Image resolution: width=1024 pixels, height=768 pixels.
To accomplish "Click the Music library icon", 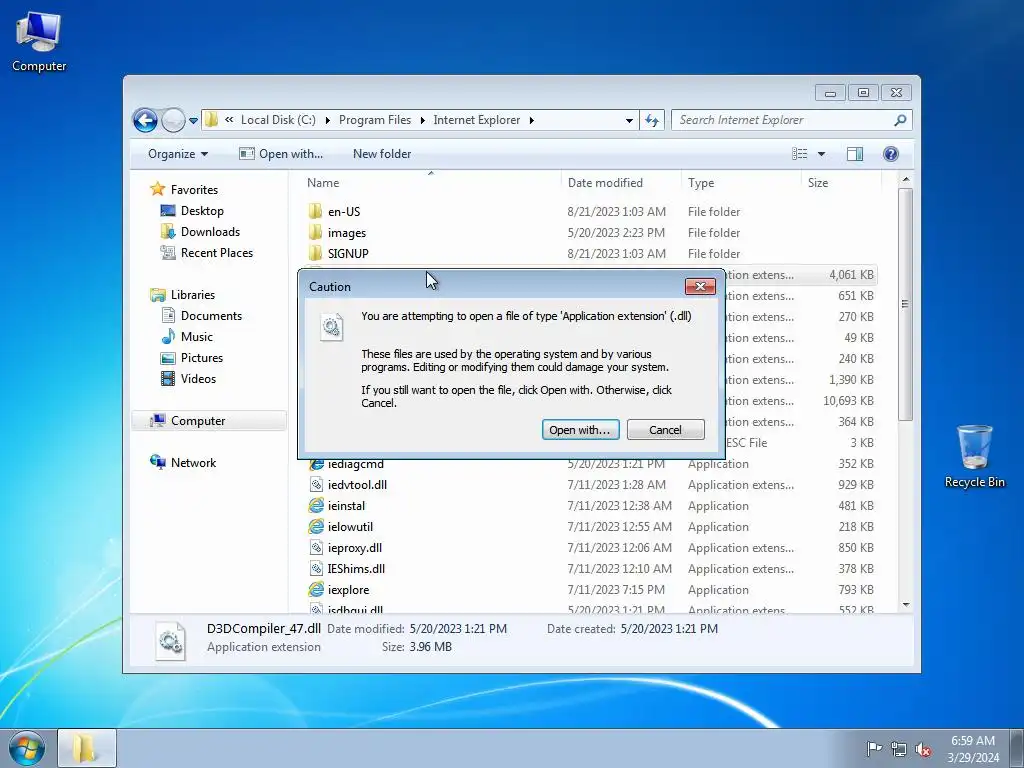I will coord(168,337).
